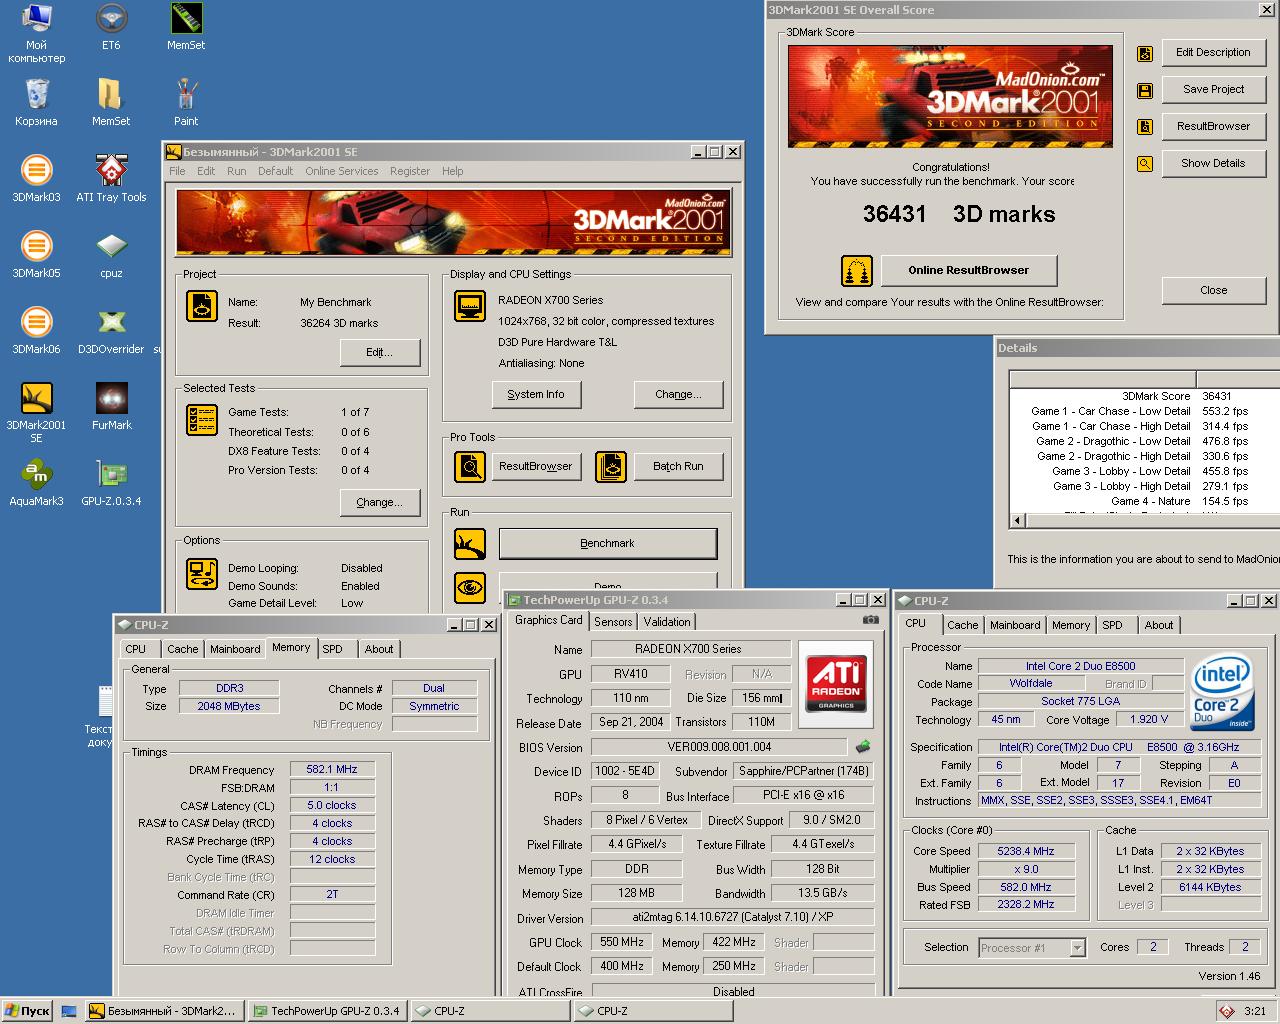Launch the cpuz desktop shortcut
Screen dimensions: 1280x1024
click(x=111, y=255)
